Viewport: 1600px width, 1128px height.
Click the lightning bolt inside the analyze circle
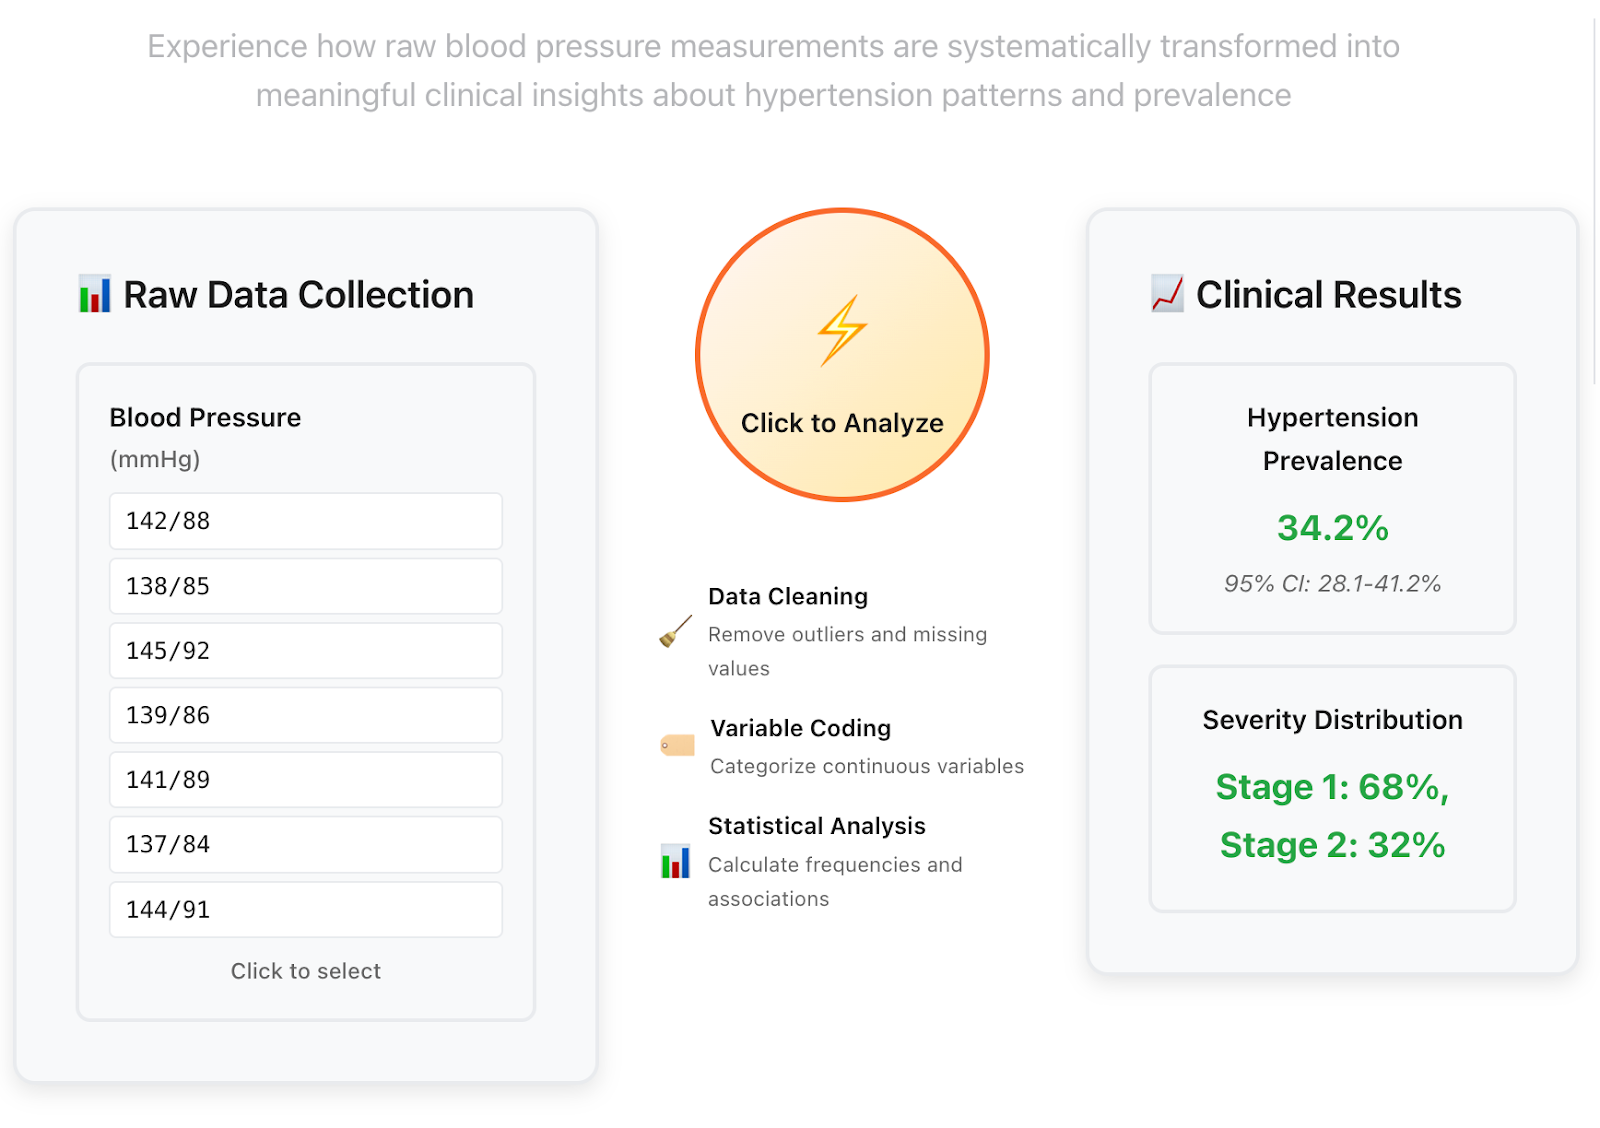coord(842,330)
